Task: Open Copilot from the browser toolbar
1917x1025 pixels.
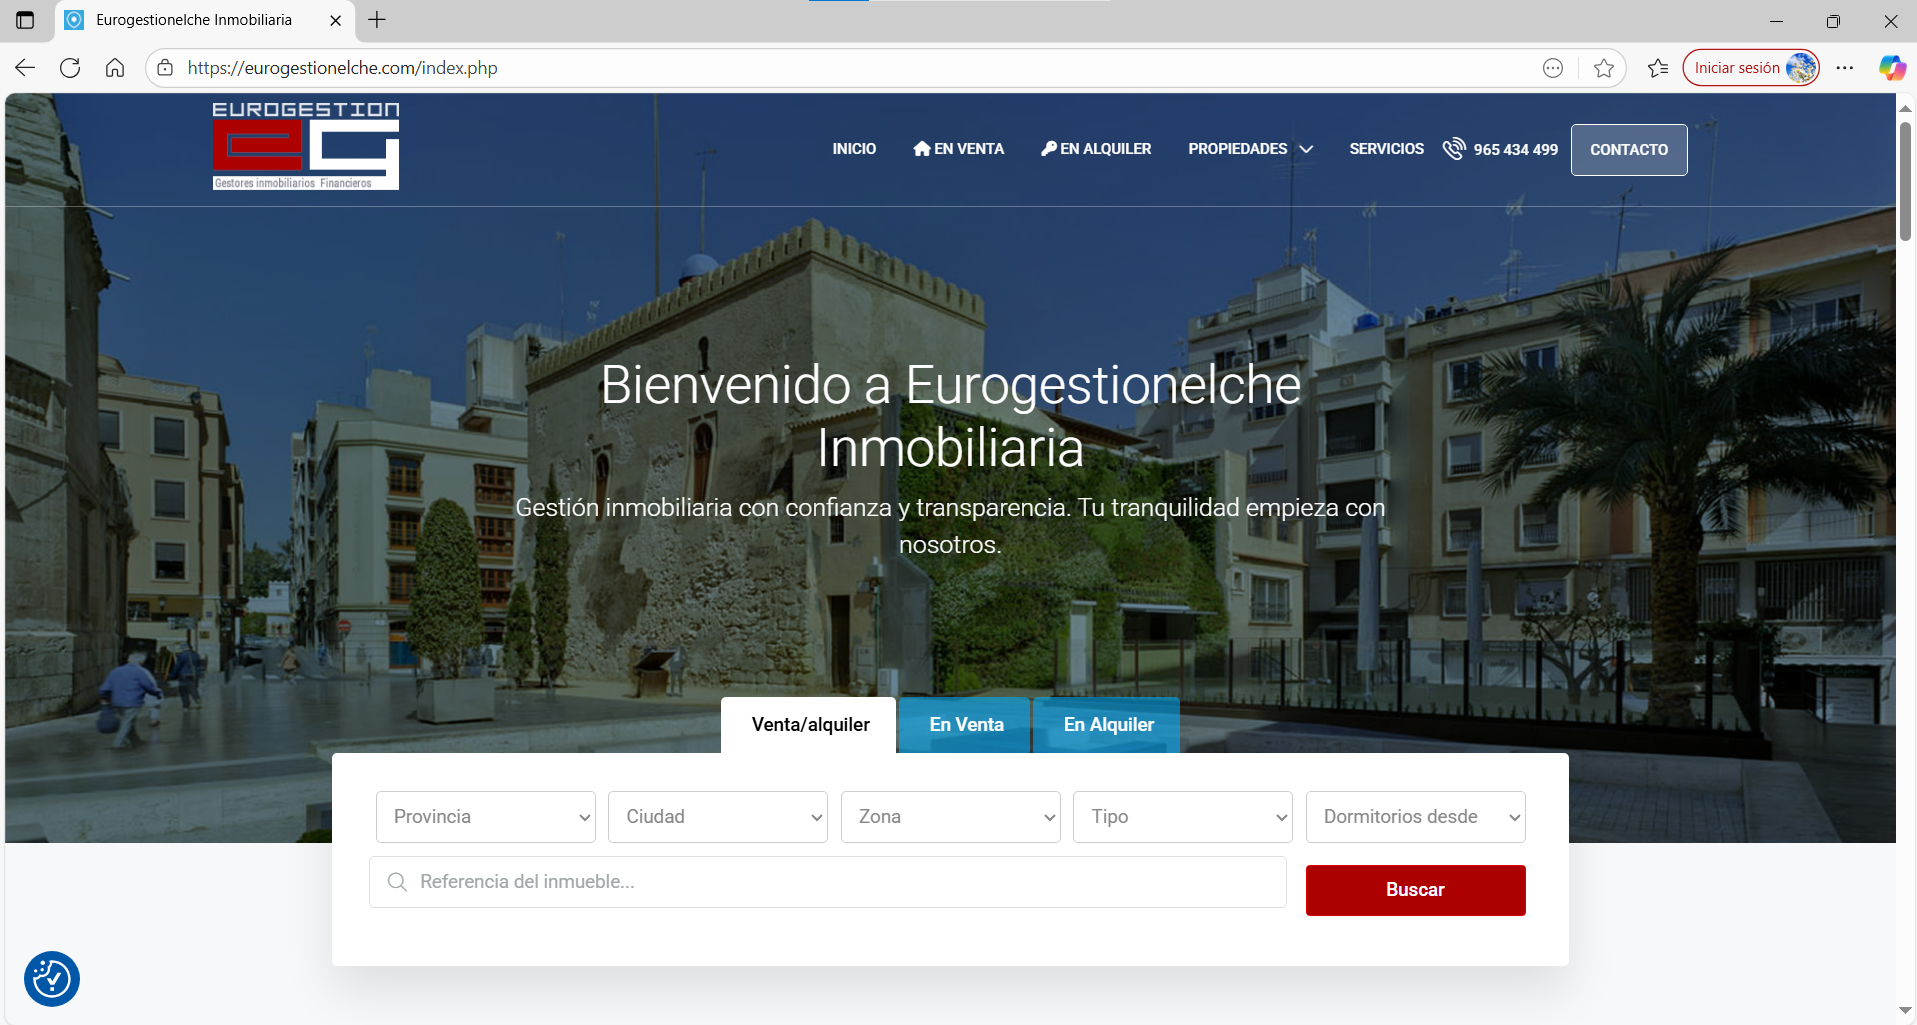Action: (1891, 68)
